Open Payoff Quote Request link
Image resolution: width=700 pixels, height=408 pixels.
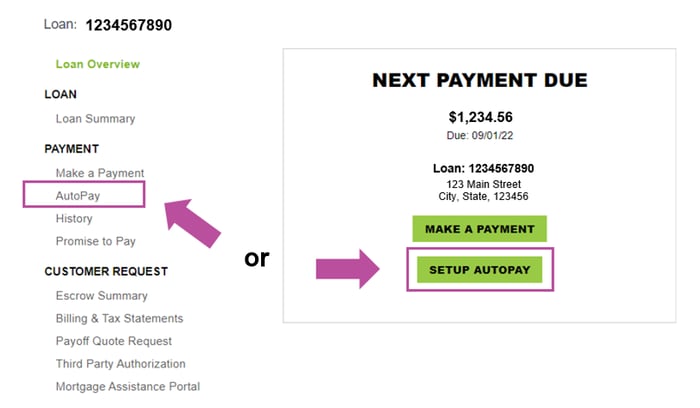click(114, 341)
